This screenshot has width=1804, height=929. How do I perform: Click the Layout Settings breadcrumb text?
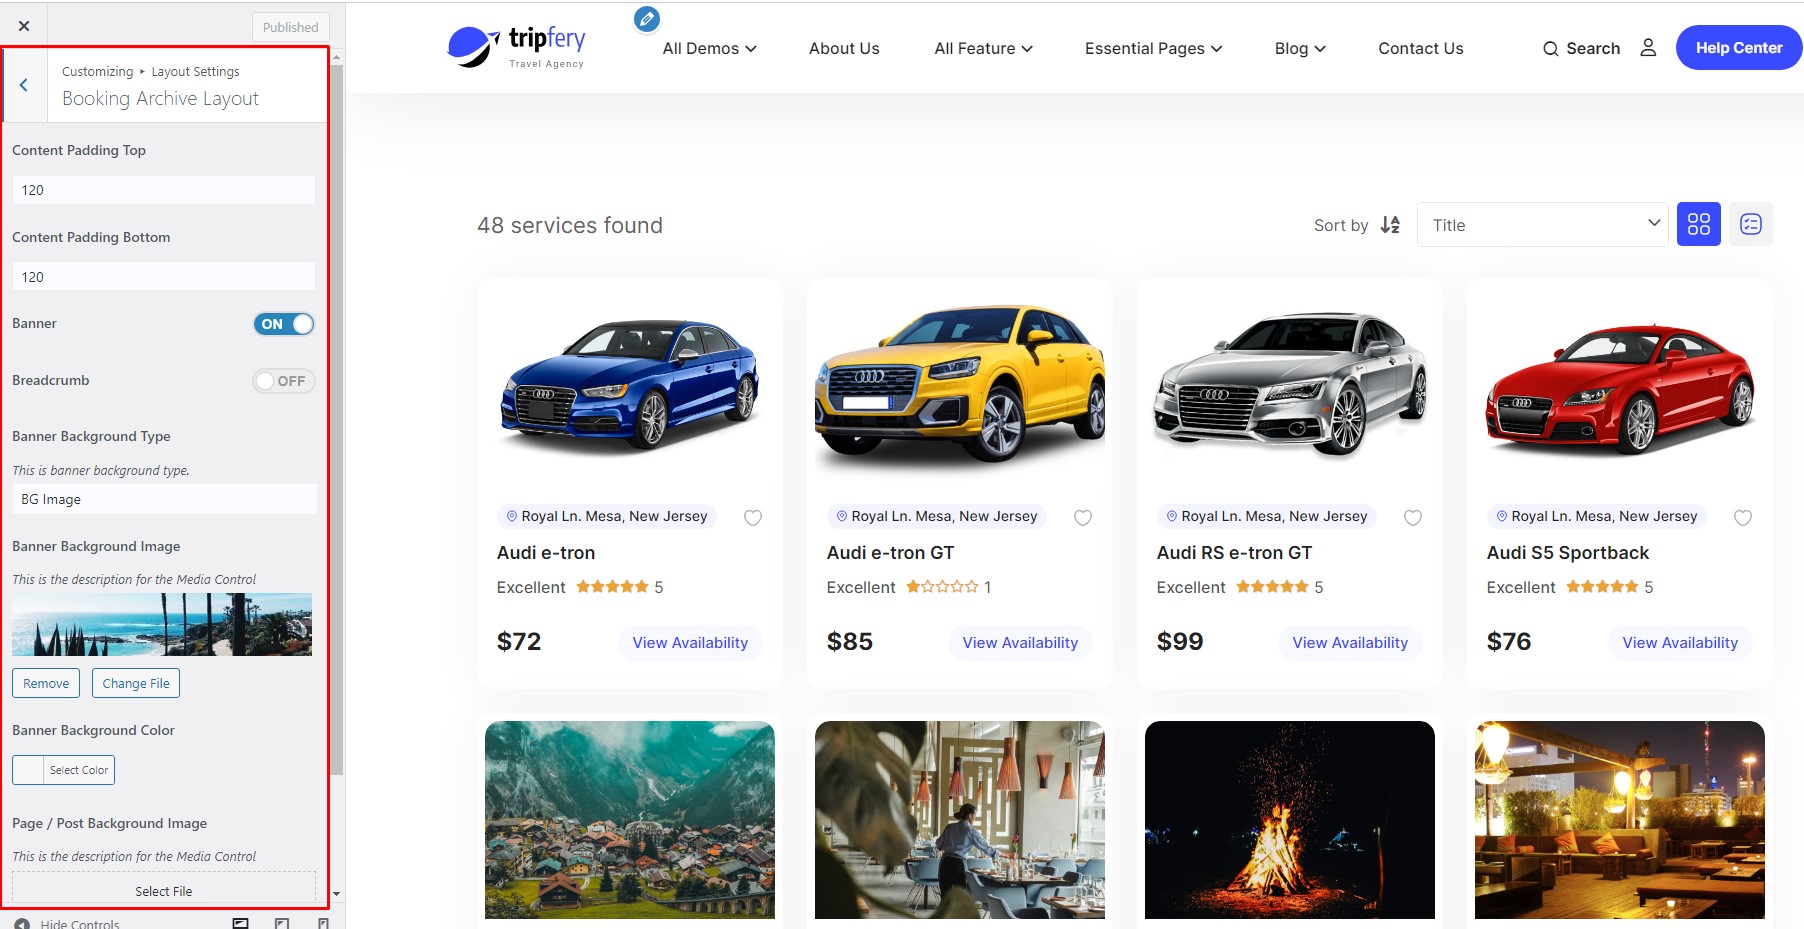pyautogui.click(x=195, y=72)
